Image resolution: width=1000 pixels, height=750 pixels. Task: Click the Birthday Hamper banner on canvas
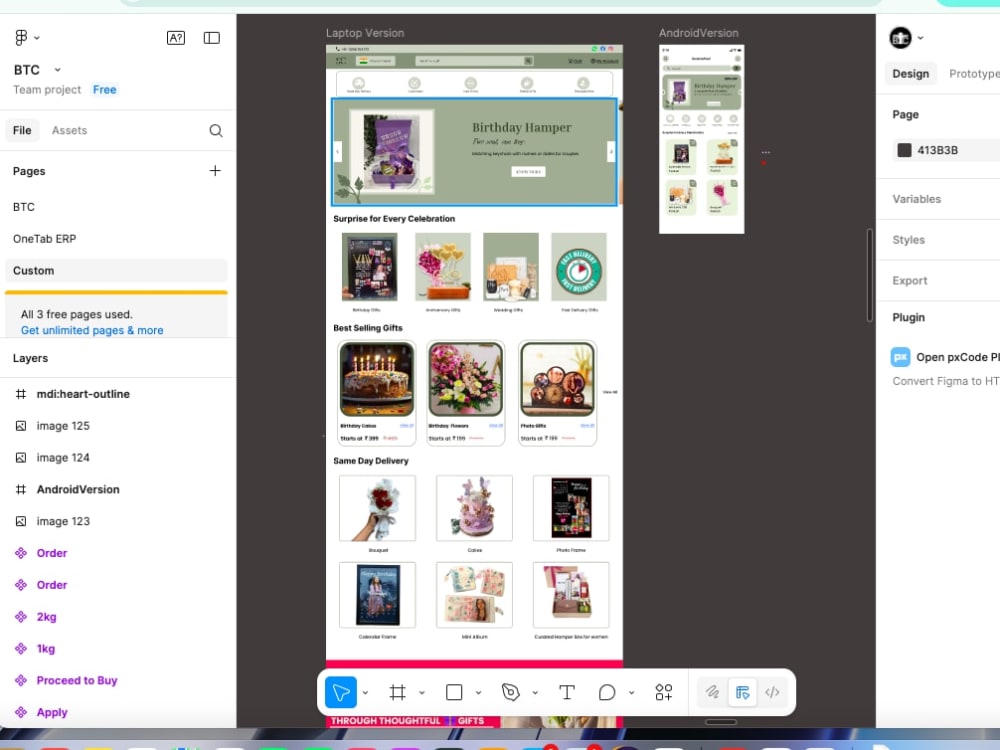[474, 152]
